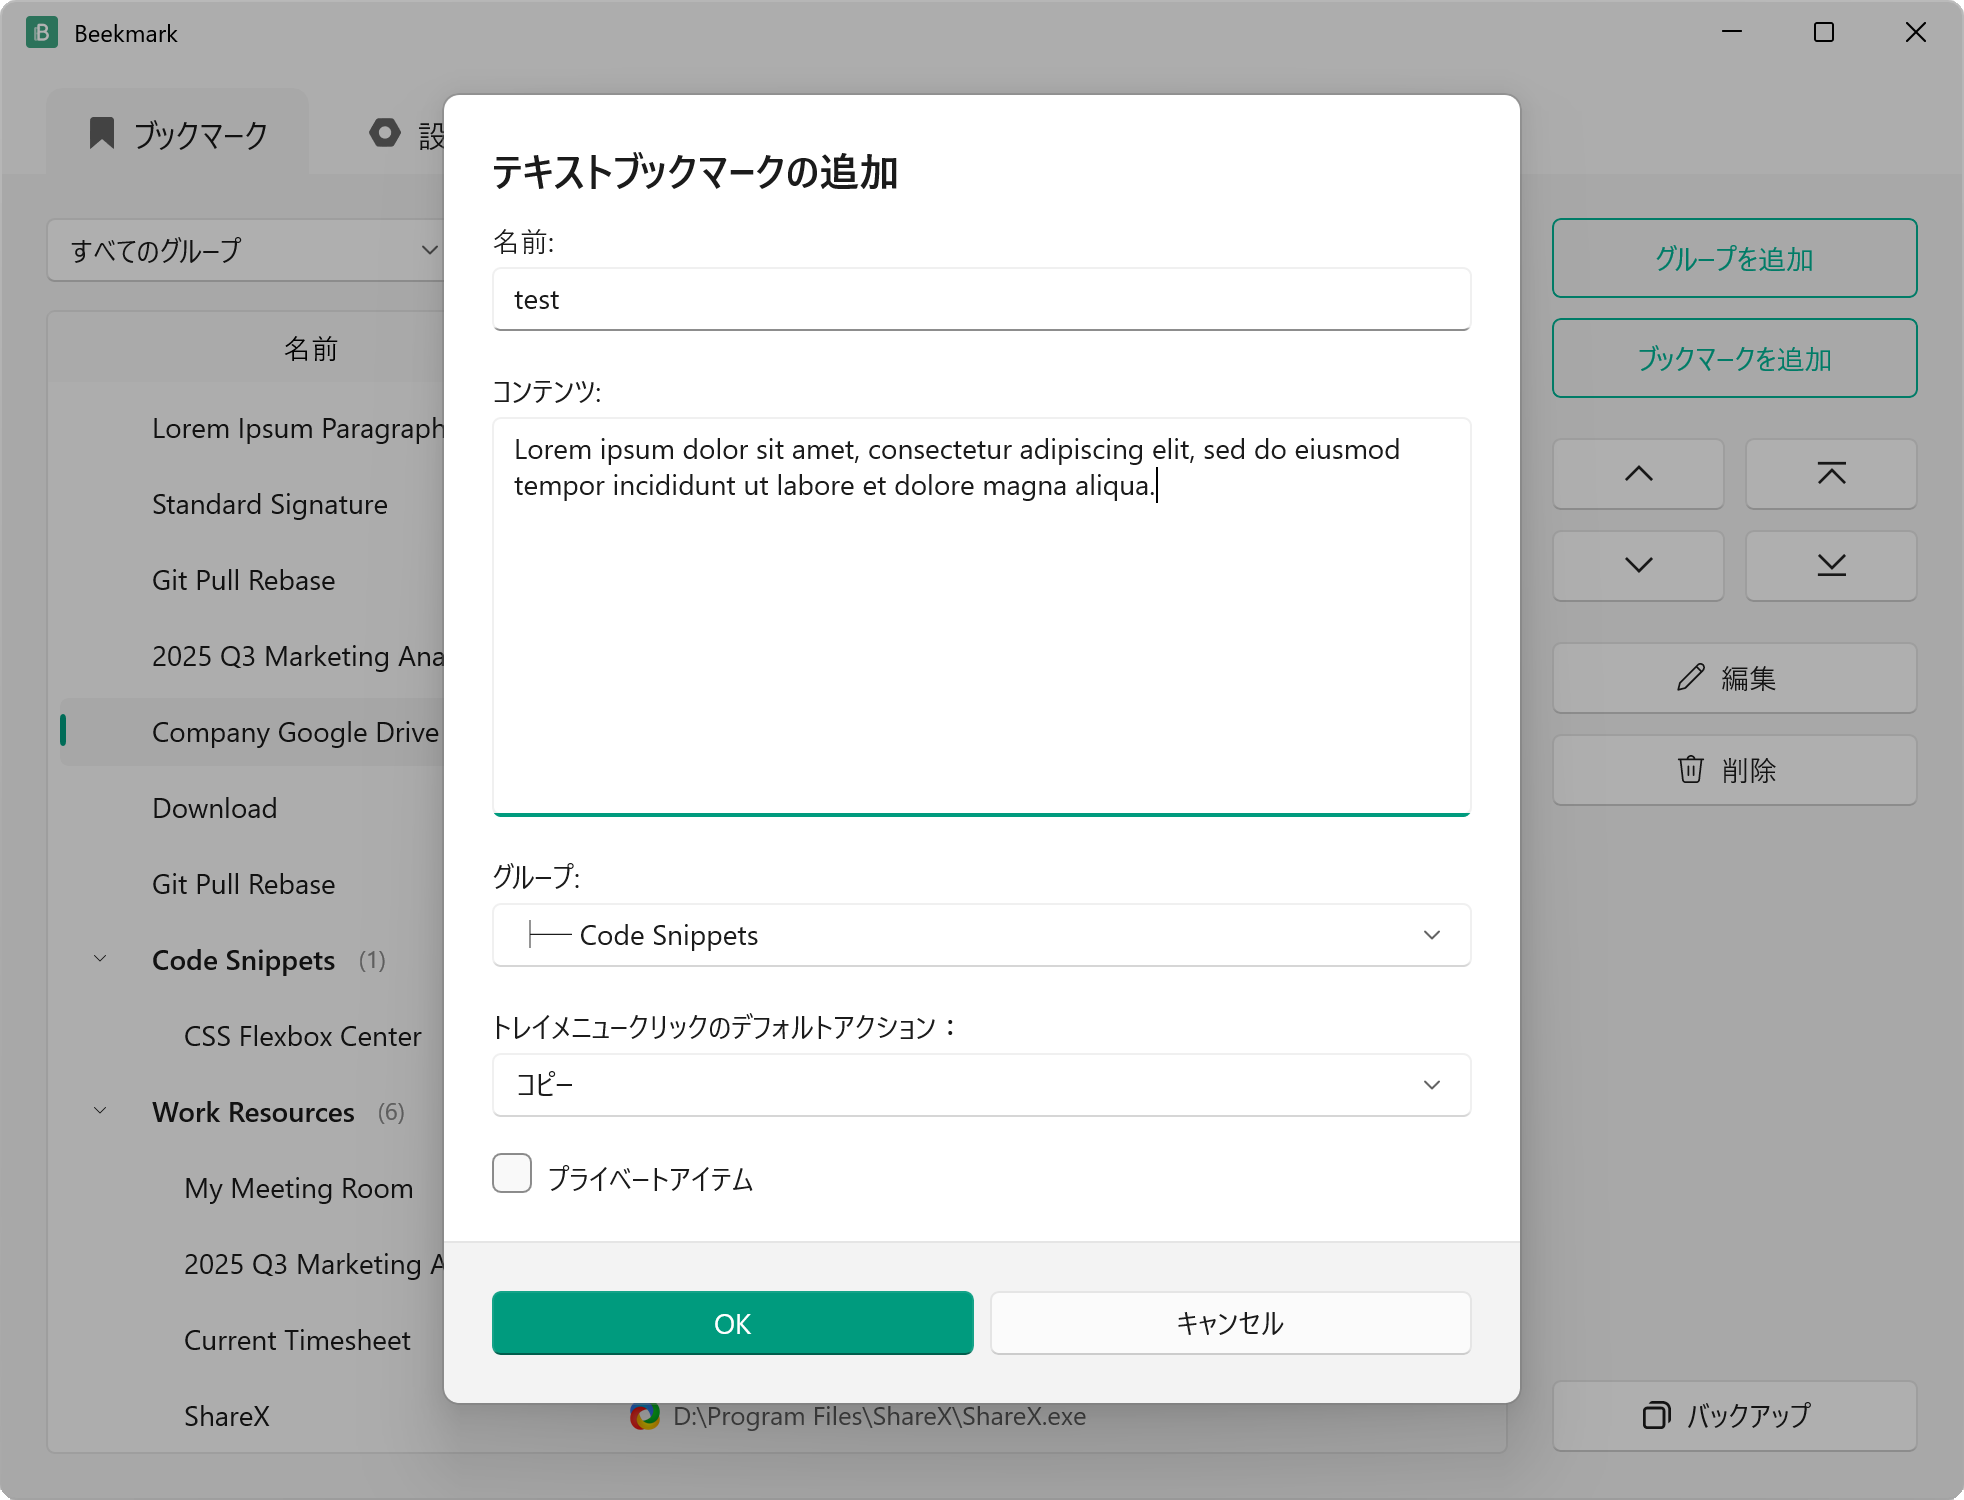Viewport: 1964px width, 1500px height.
Task: Click the ブックマークを追加 button
Action: tap(1734, 358)
